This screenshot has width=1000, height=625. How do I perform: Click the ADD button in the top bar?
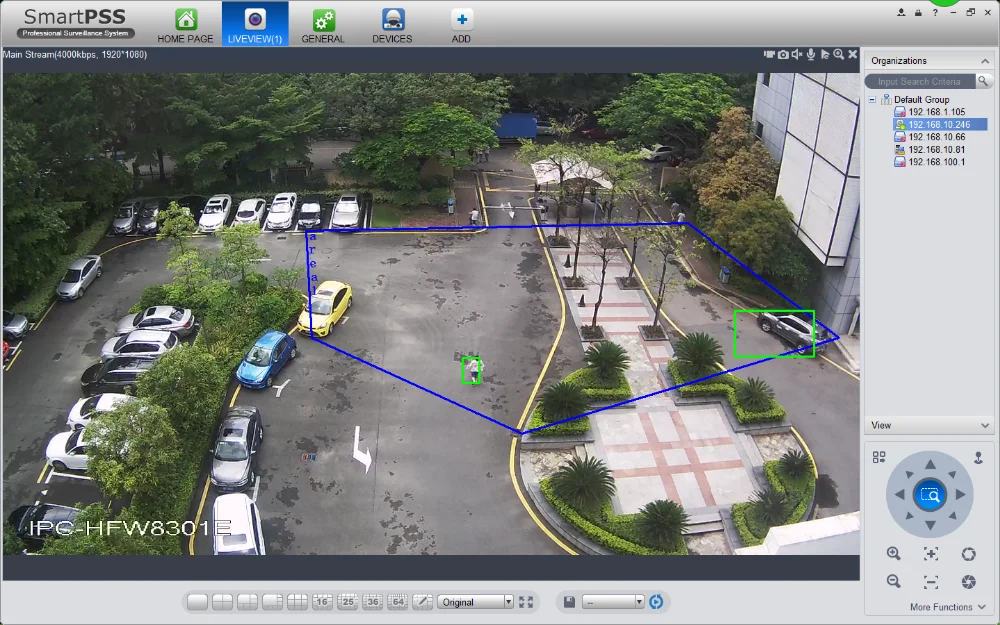point(461,25)
